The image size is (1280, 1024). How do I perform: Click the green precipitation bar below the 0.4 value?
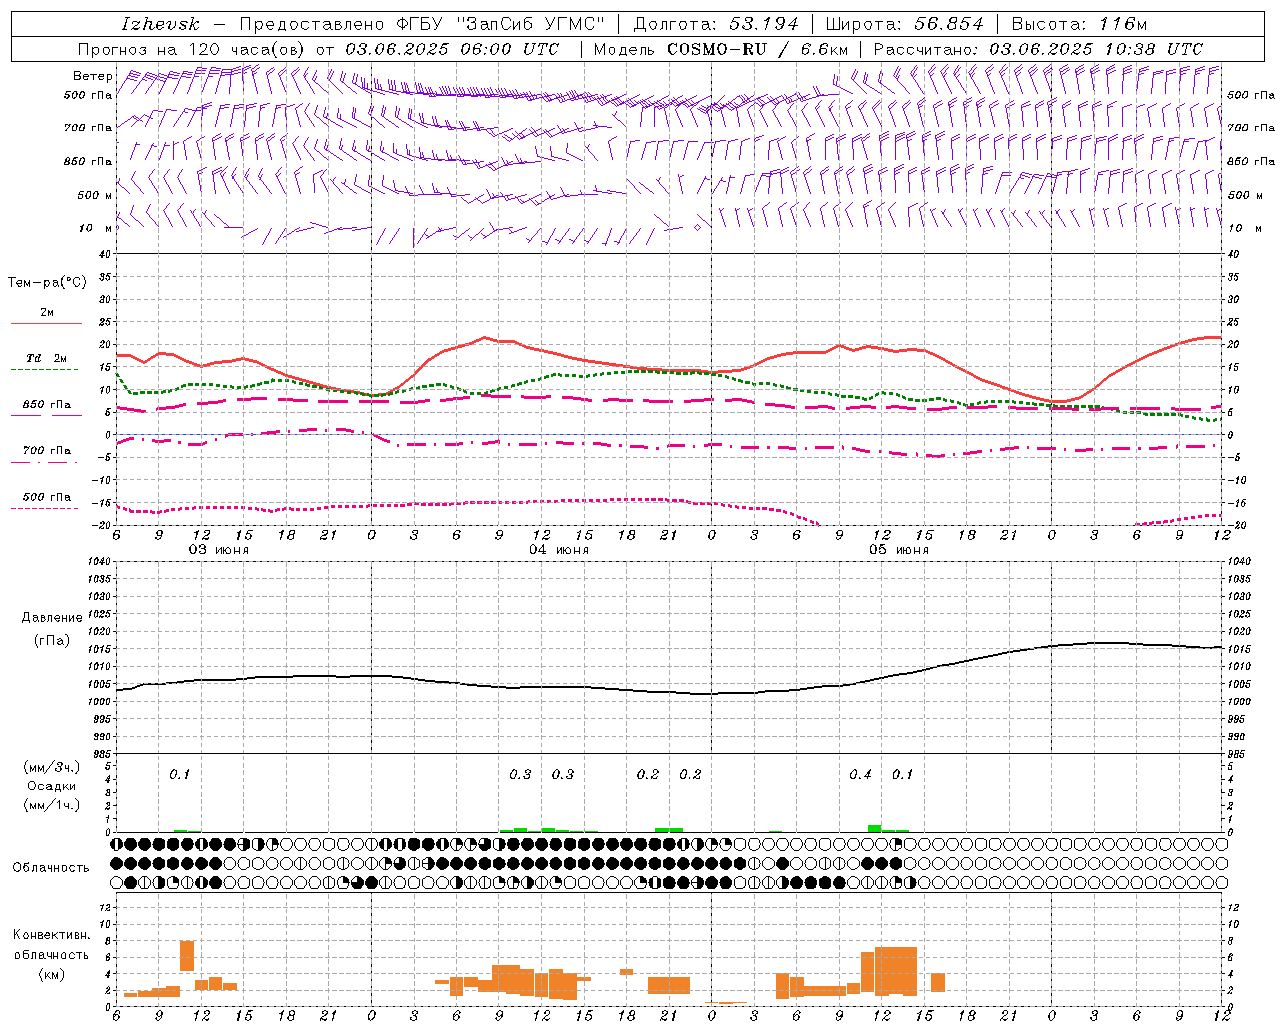874,828
